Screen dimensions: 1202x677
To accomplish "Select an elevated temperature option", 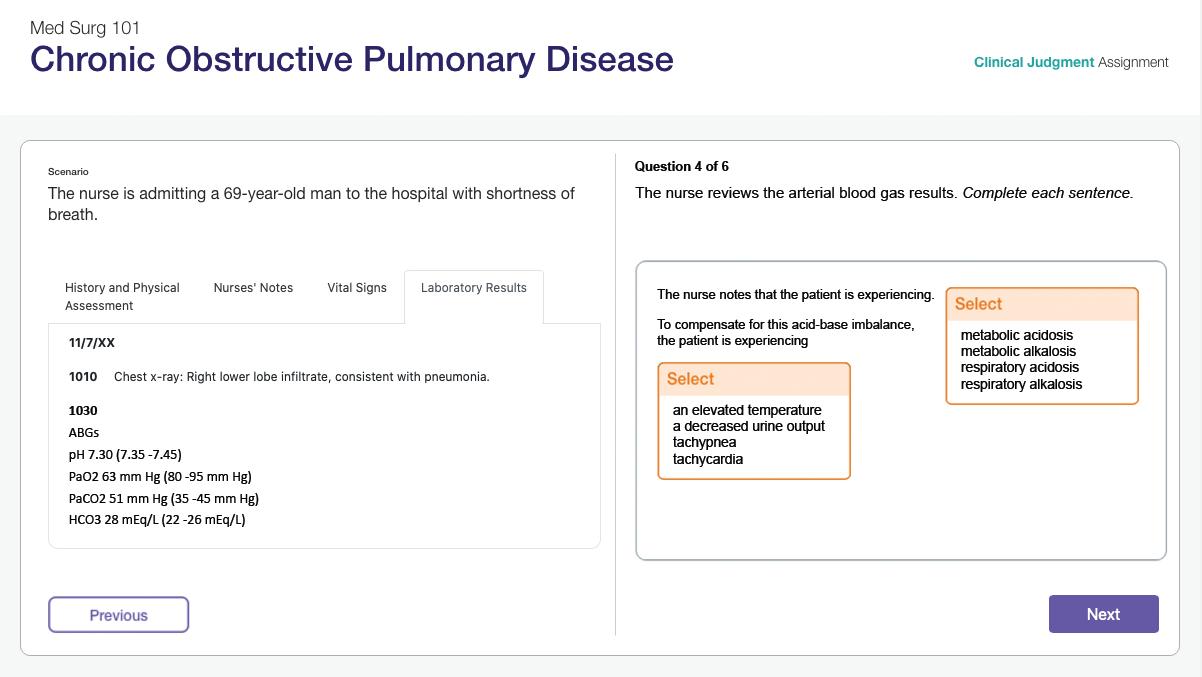I will tap(747, 410).
